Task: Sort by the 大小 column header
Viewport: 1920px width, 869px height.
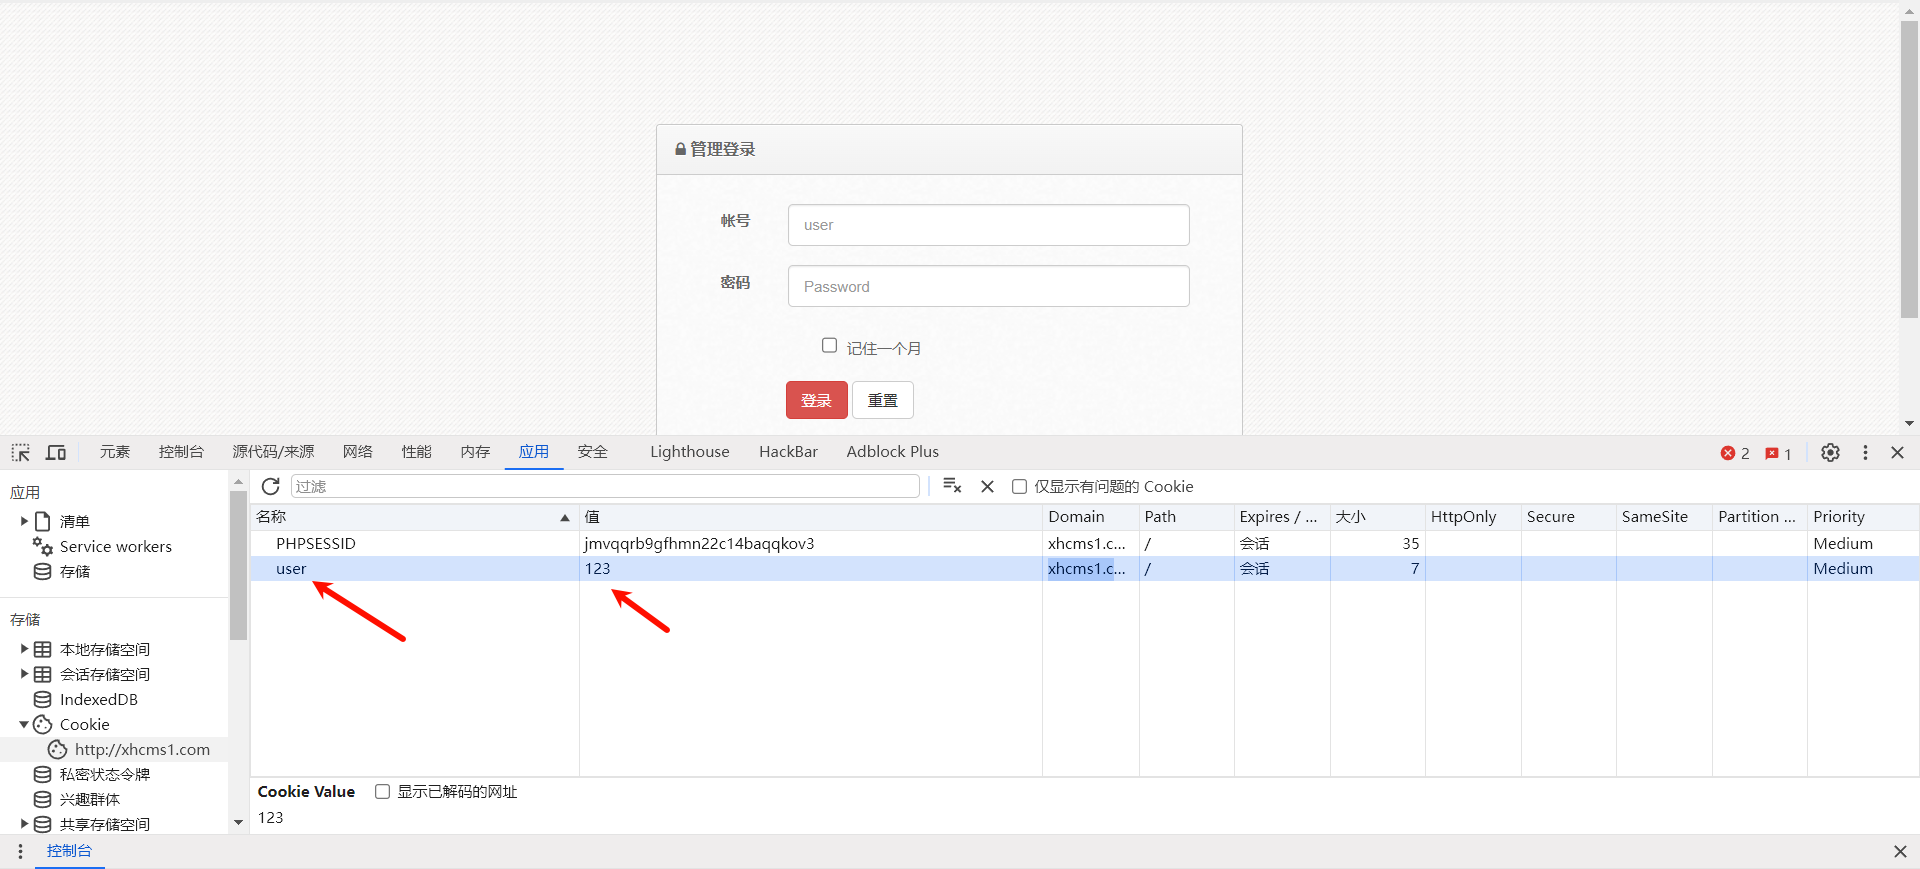Action: tap(1378, 517)
